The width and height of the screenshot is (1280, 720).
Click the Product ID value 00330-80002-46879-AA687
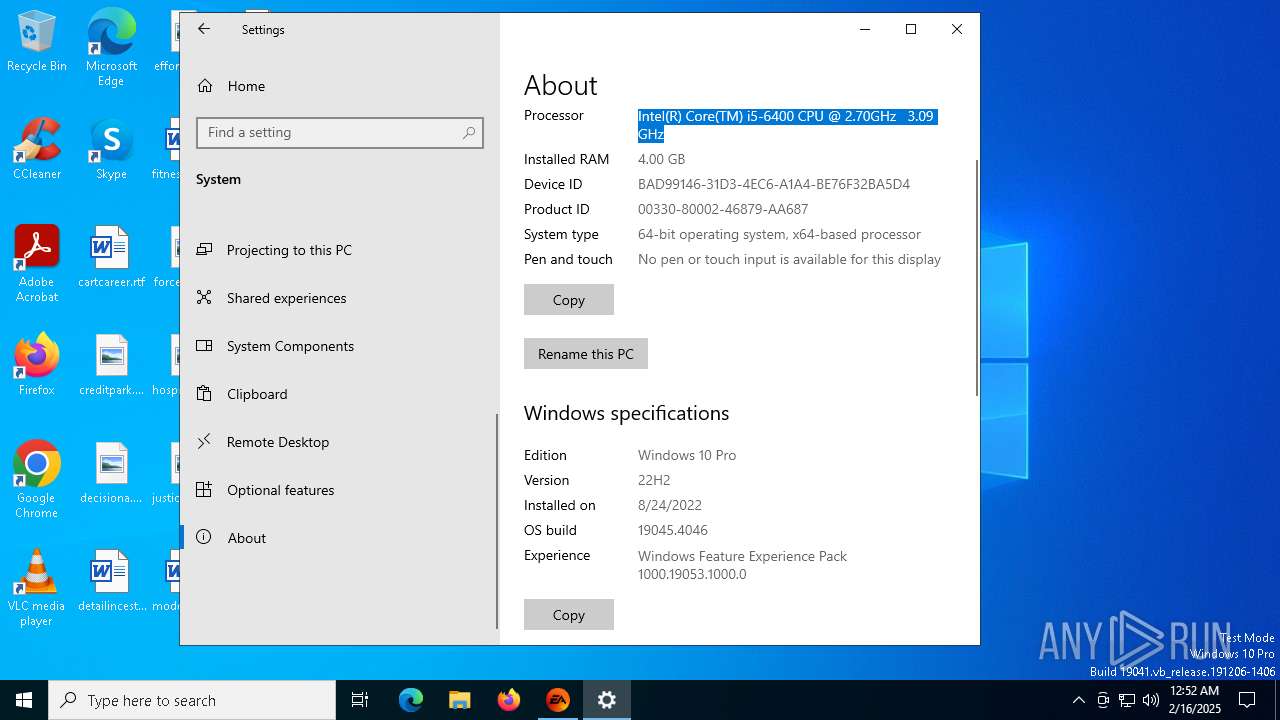point(723,209)
